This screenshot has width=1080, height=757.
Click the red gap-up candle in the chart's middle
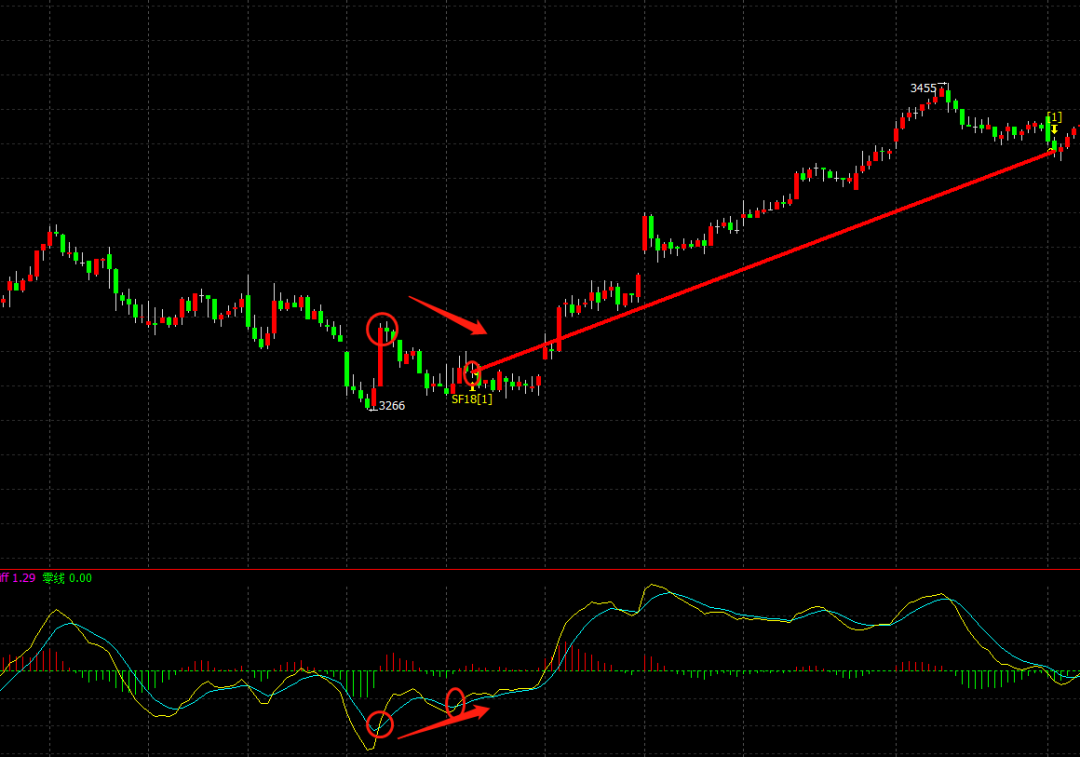646,234
